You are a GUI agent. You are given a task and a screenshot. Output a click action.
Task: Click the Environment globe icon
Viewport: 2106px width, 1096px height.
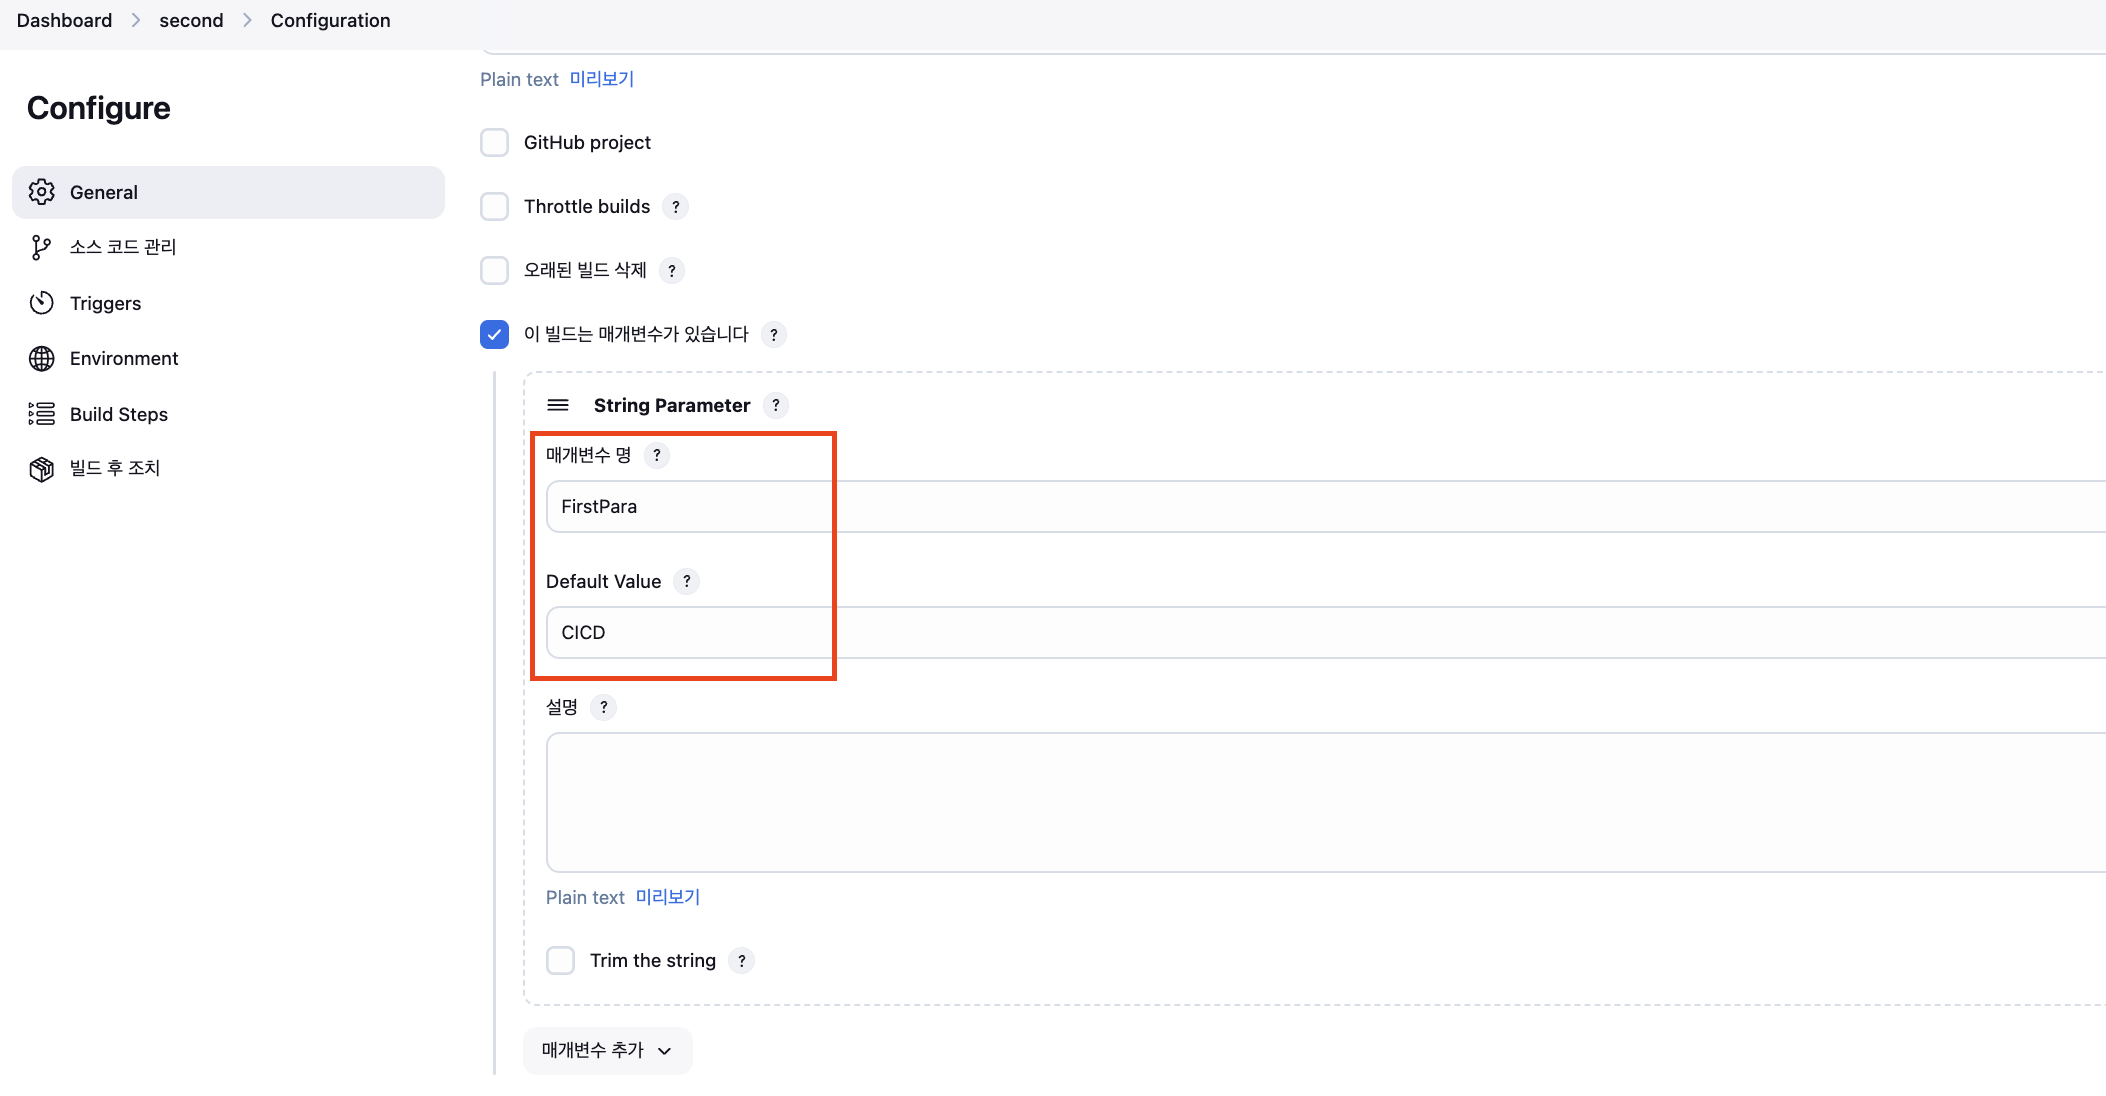pos(41,358)
